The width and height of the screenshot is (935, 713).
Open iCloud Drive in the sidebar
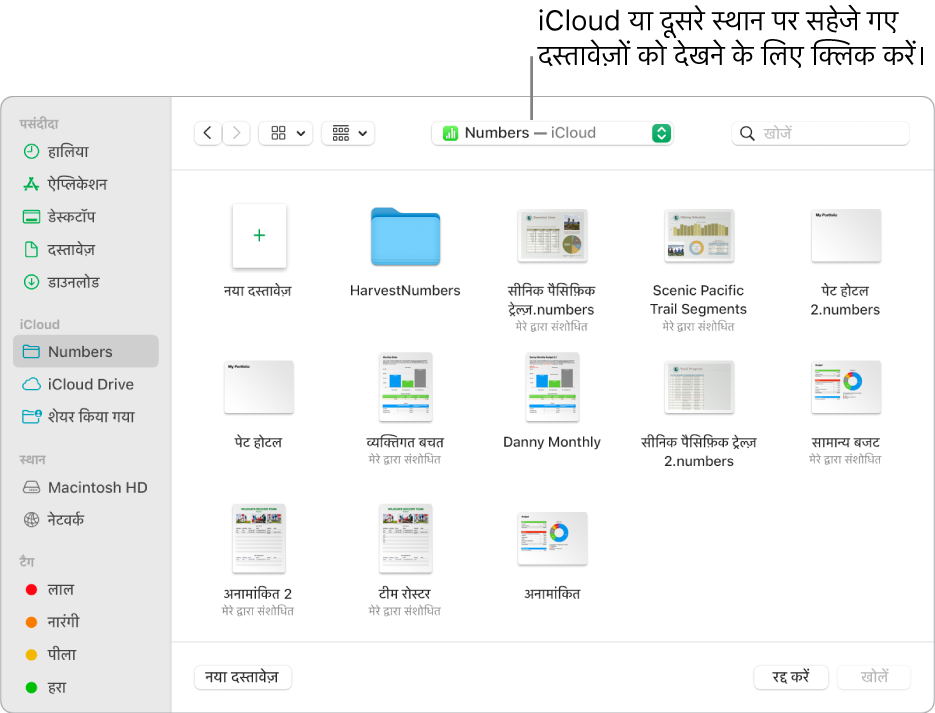point(78,384)
